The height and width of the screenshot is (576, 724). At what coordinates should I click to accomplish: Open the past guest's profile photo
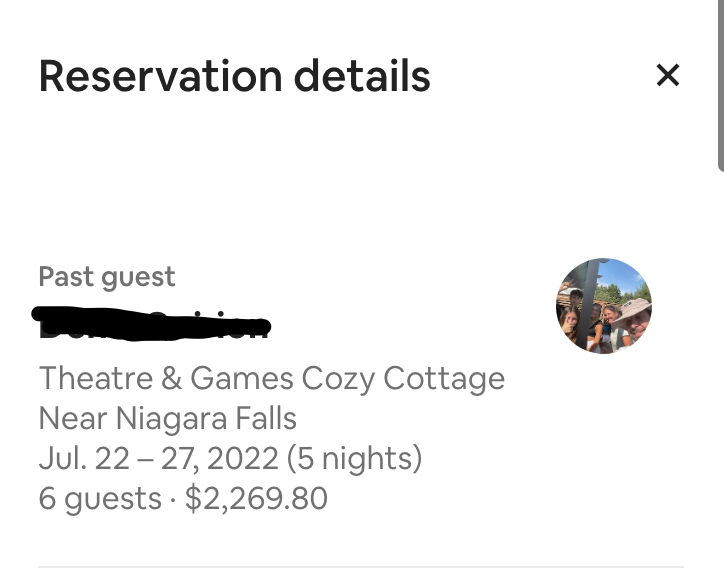tap(603, 306)
